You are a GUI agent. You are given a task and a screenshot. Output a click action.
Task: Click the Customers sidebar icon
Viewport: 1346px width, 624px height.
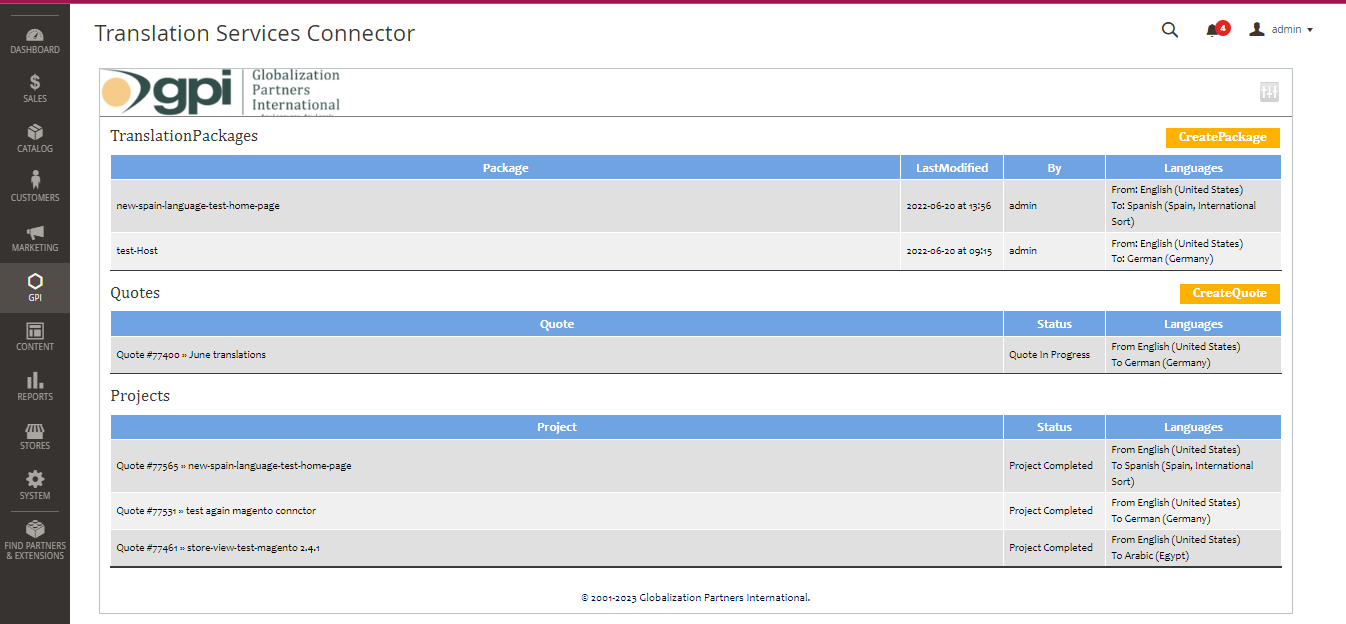35,188
